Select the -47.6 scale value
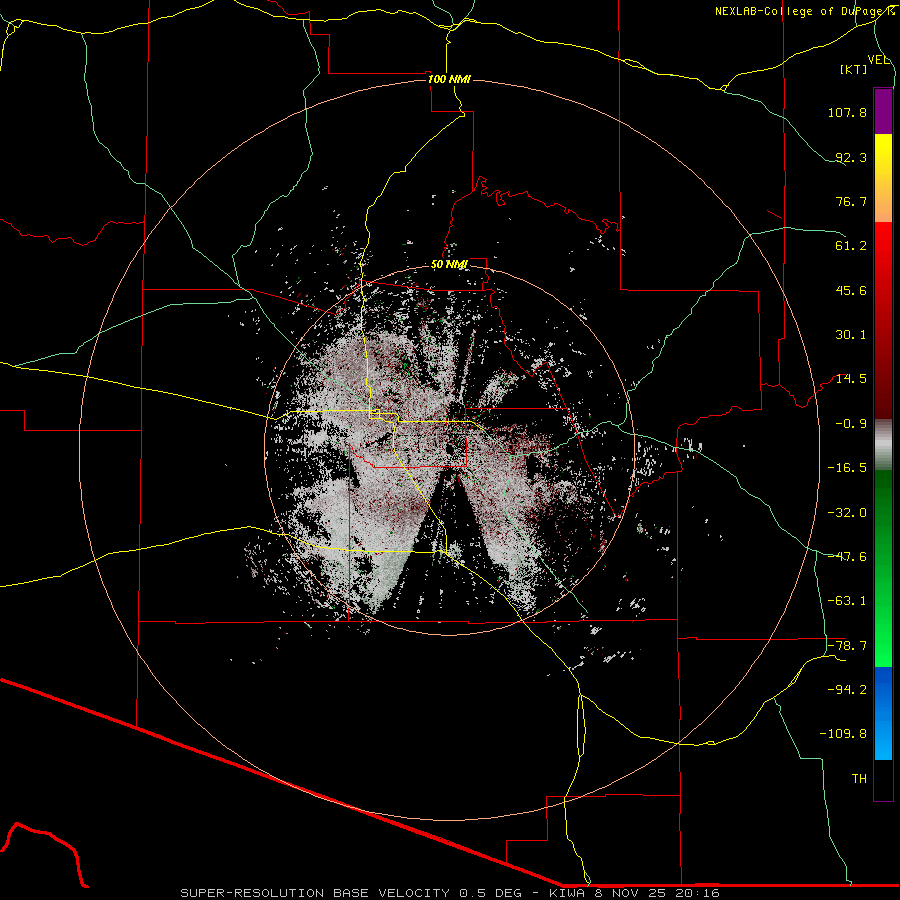 coord(847,557)
